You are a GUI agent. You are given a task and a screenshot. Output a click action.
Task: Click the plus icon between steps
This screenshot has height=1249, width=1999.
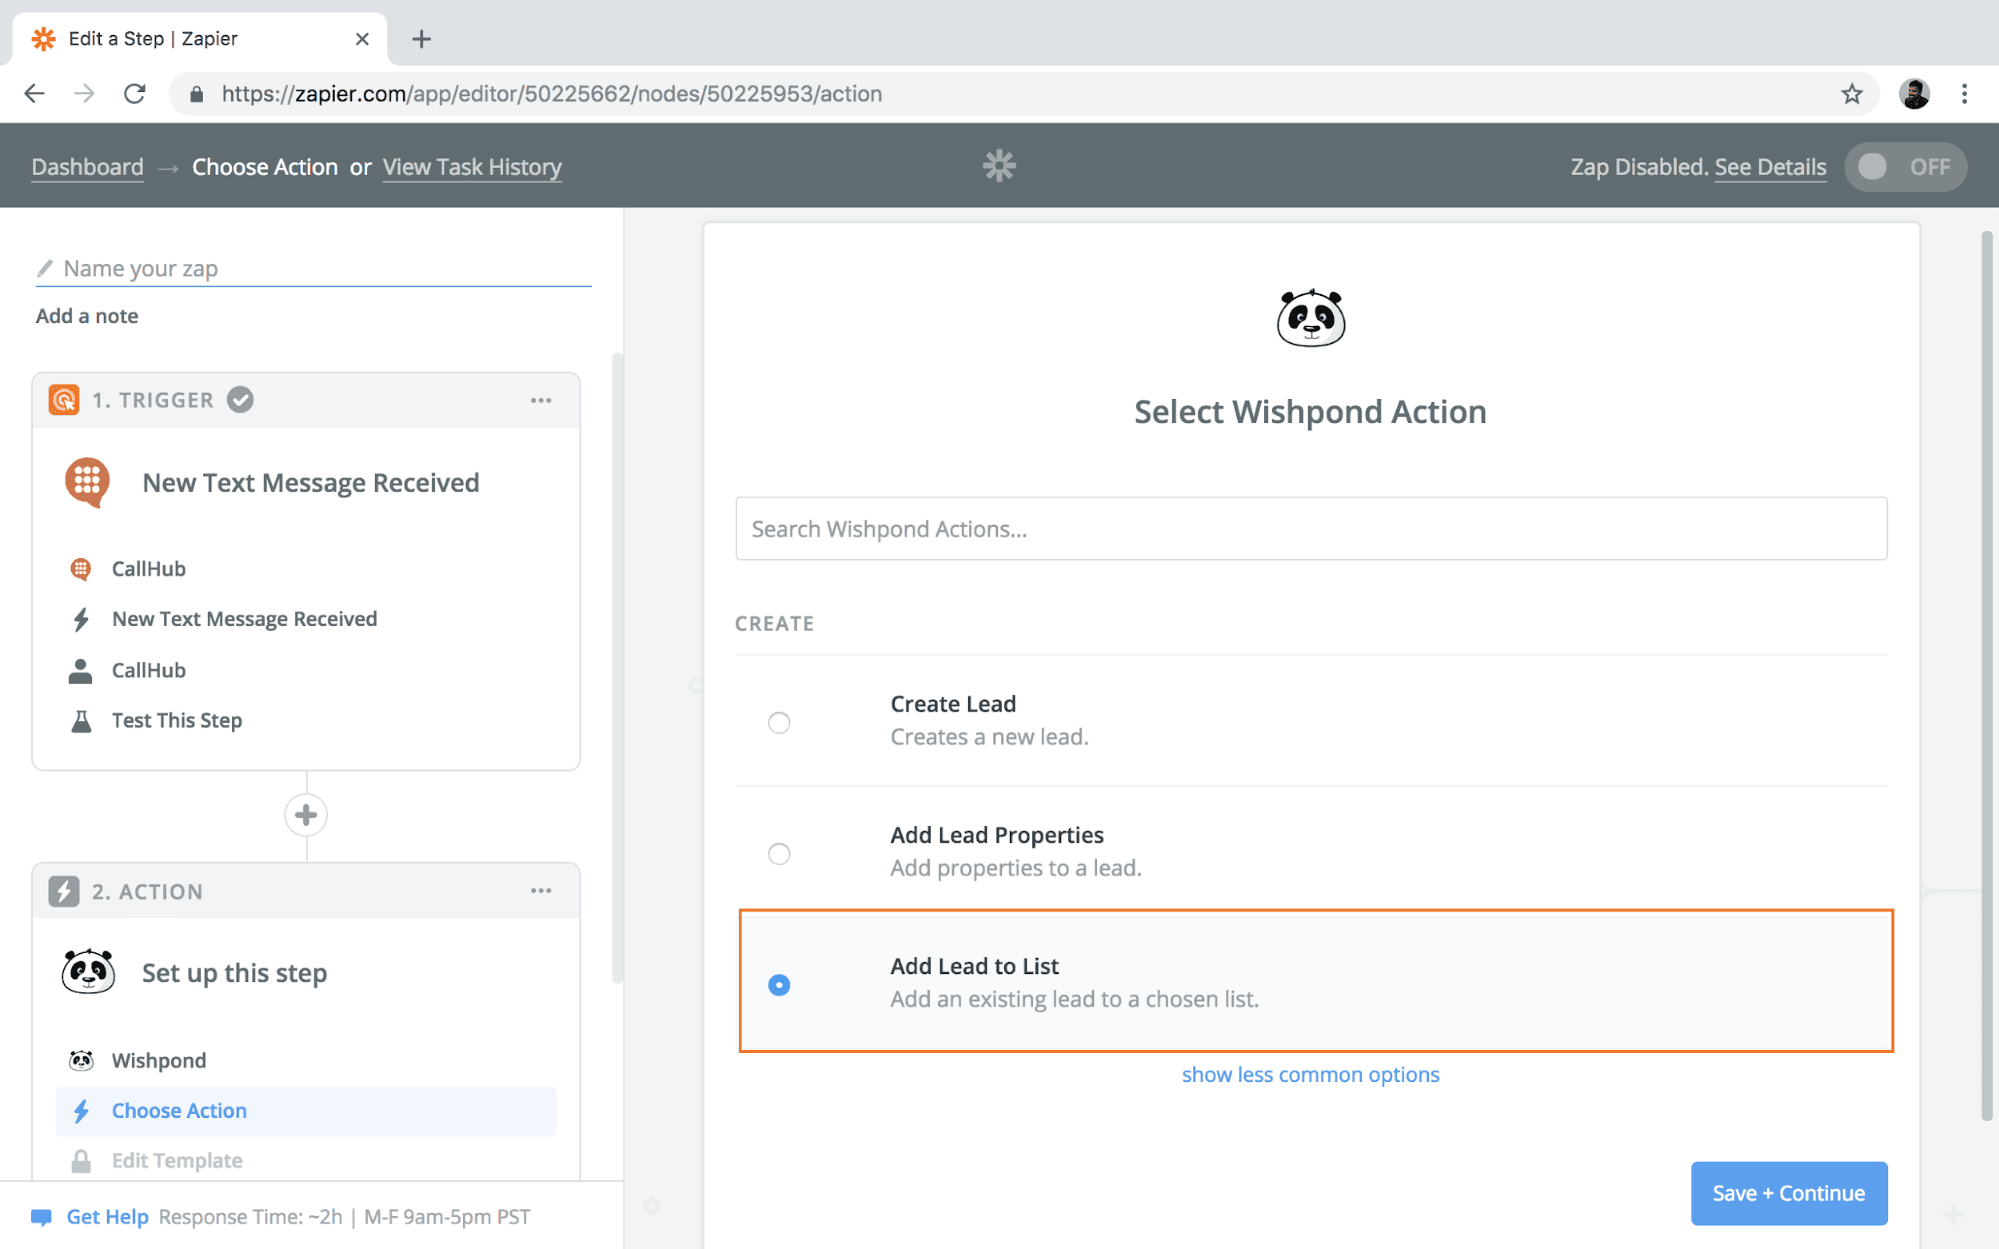pyautogui.click(x=306, y=815)
